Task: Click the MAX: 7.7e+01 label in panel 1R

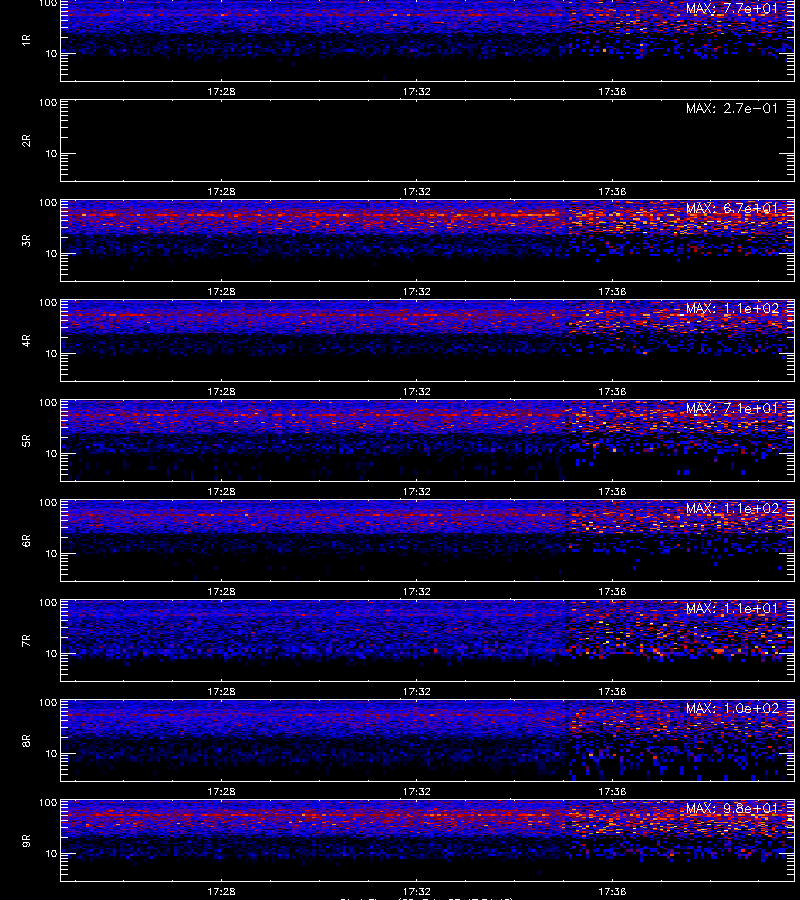Action: [x=732, y=9]
